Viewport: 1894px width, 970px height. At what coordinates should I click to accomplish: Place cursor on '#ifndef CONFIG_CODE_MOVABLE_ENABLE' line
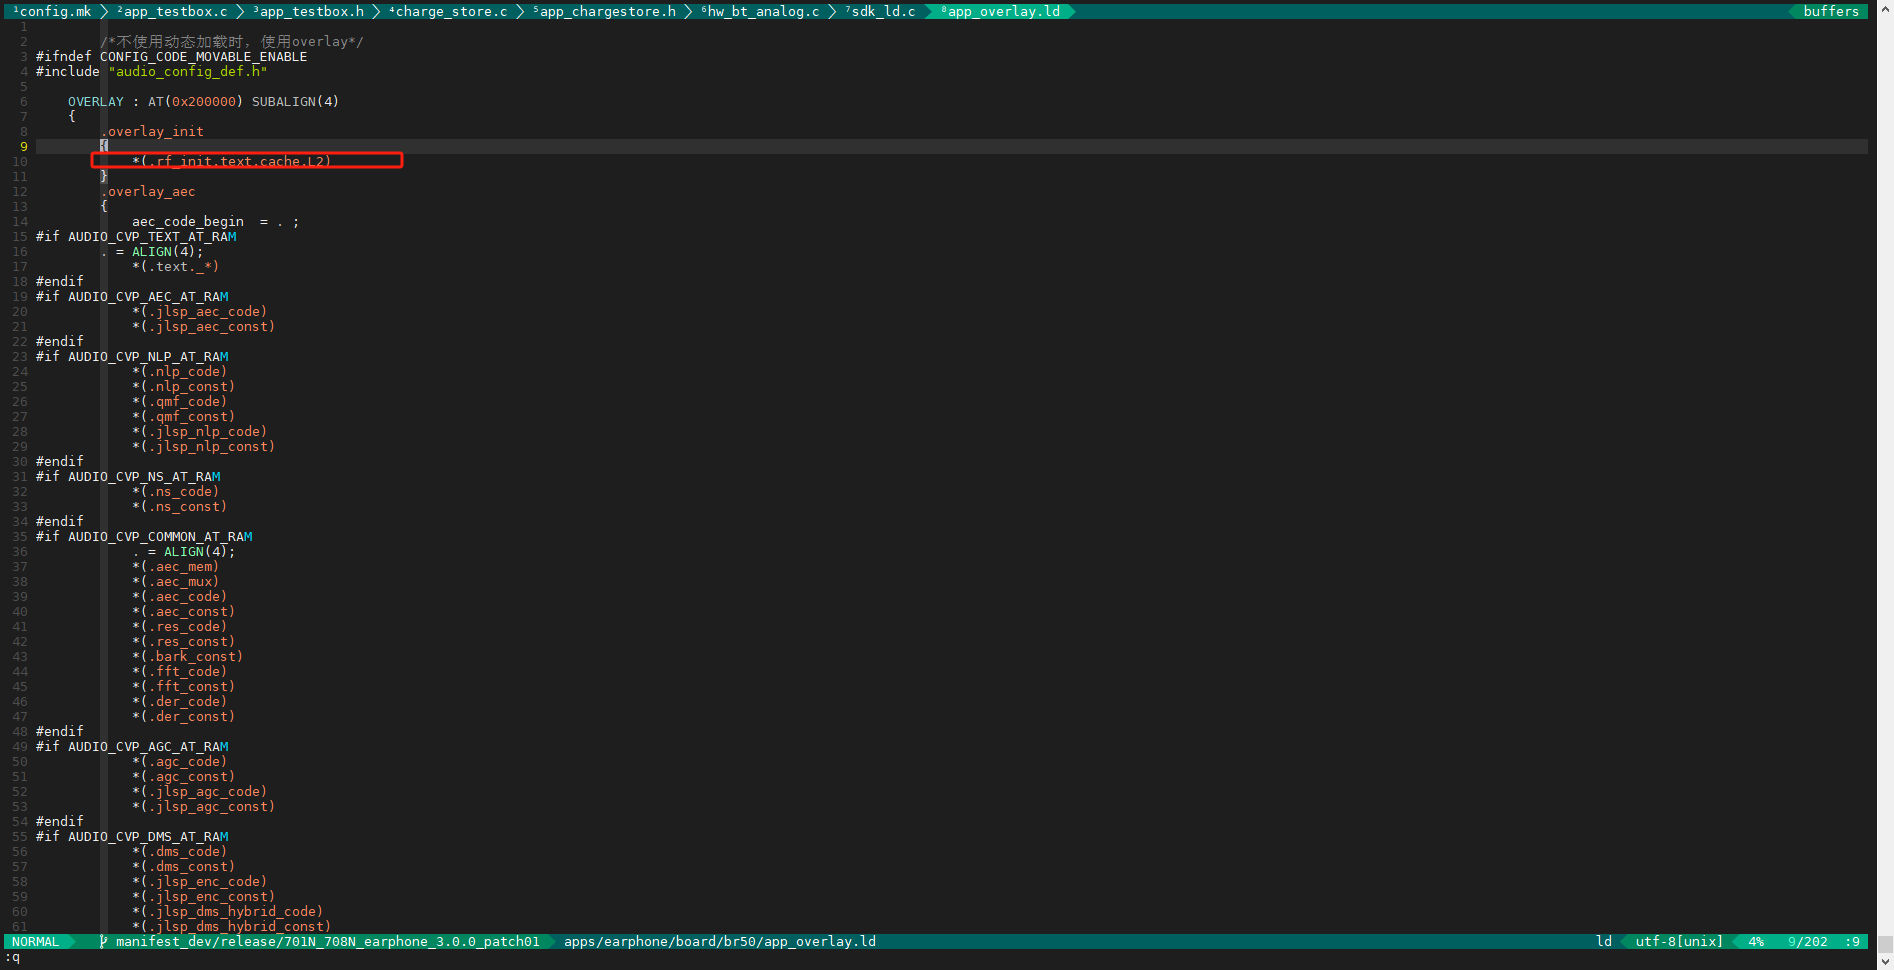tap(172, 57)
